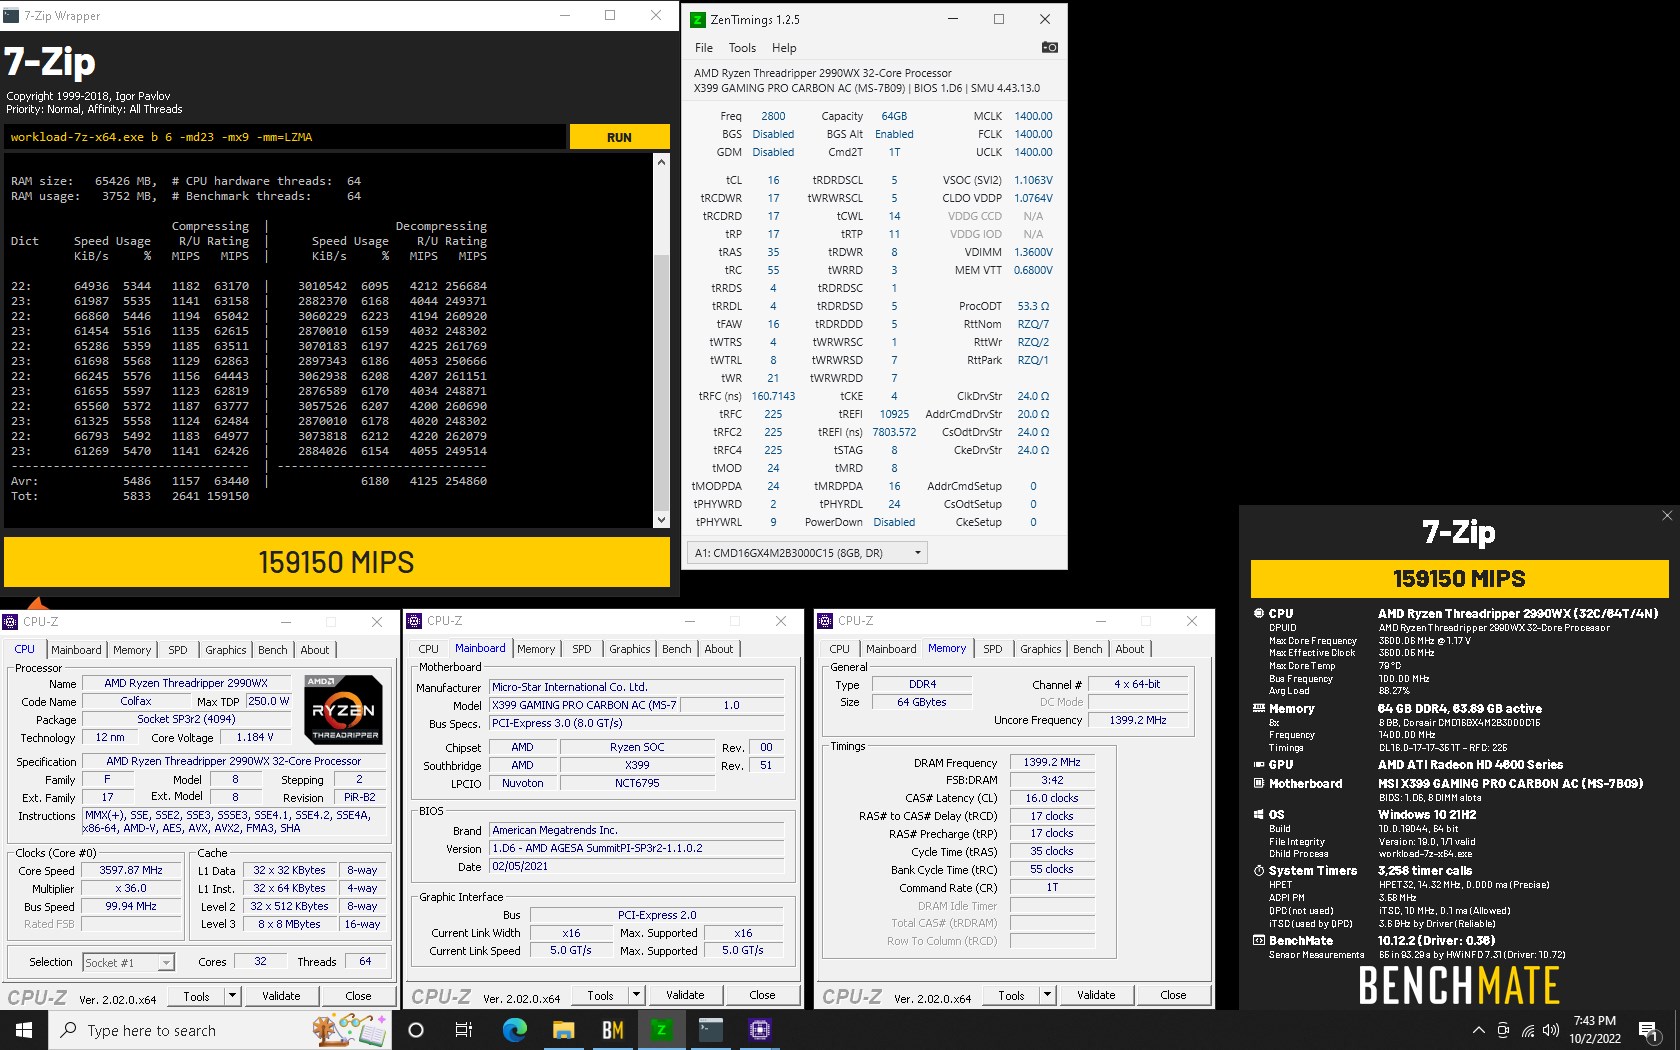Launch Microsoft Edge from taskbar
The image size is (1680, 1050).
point(514,1030)
